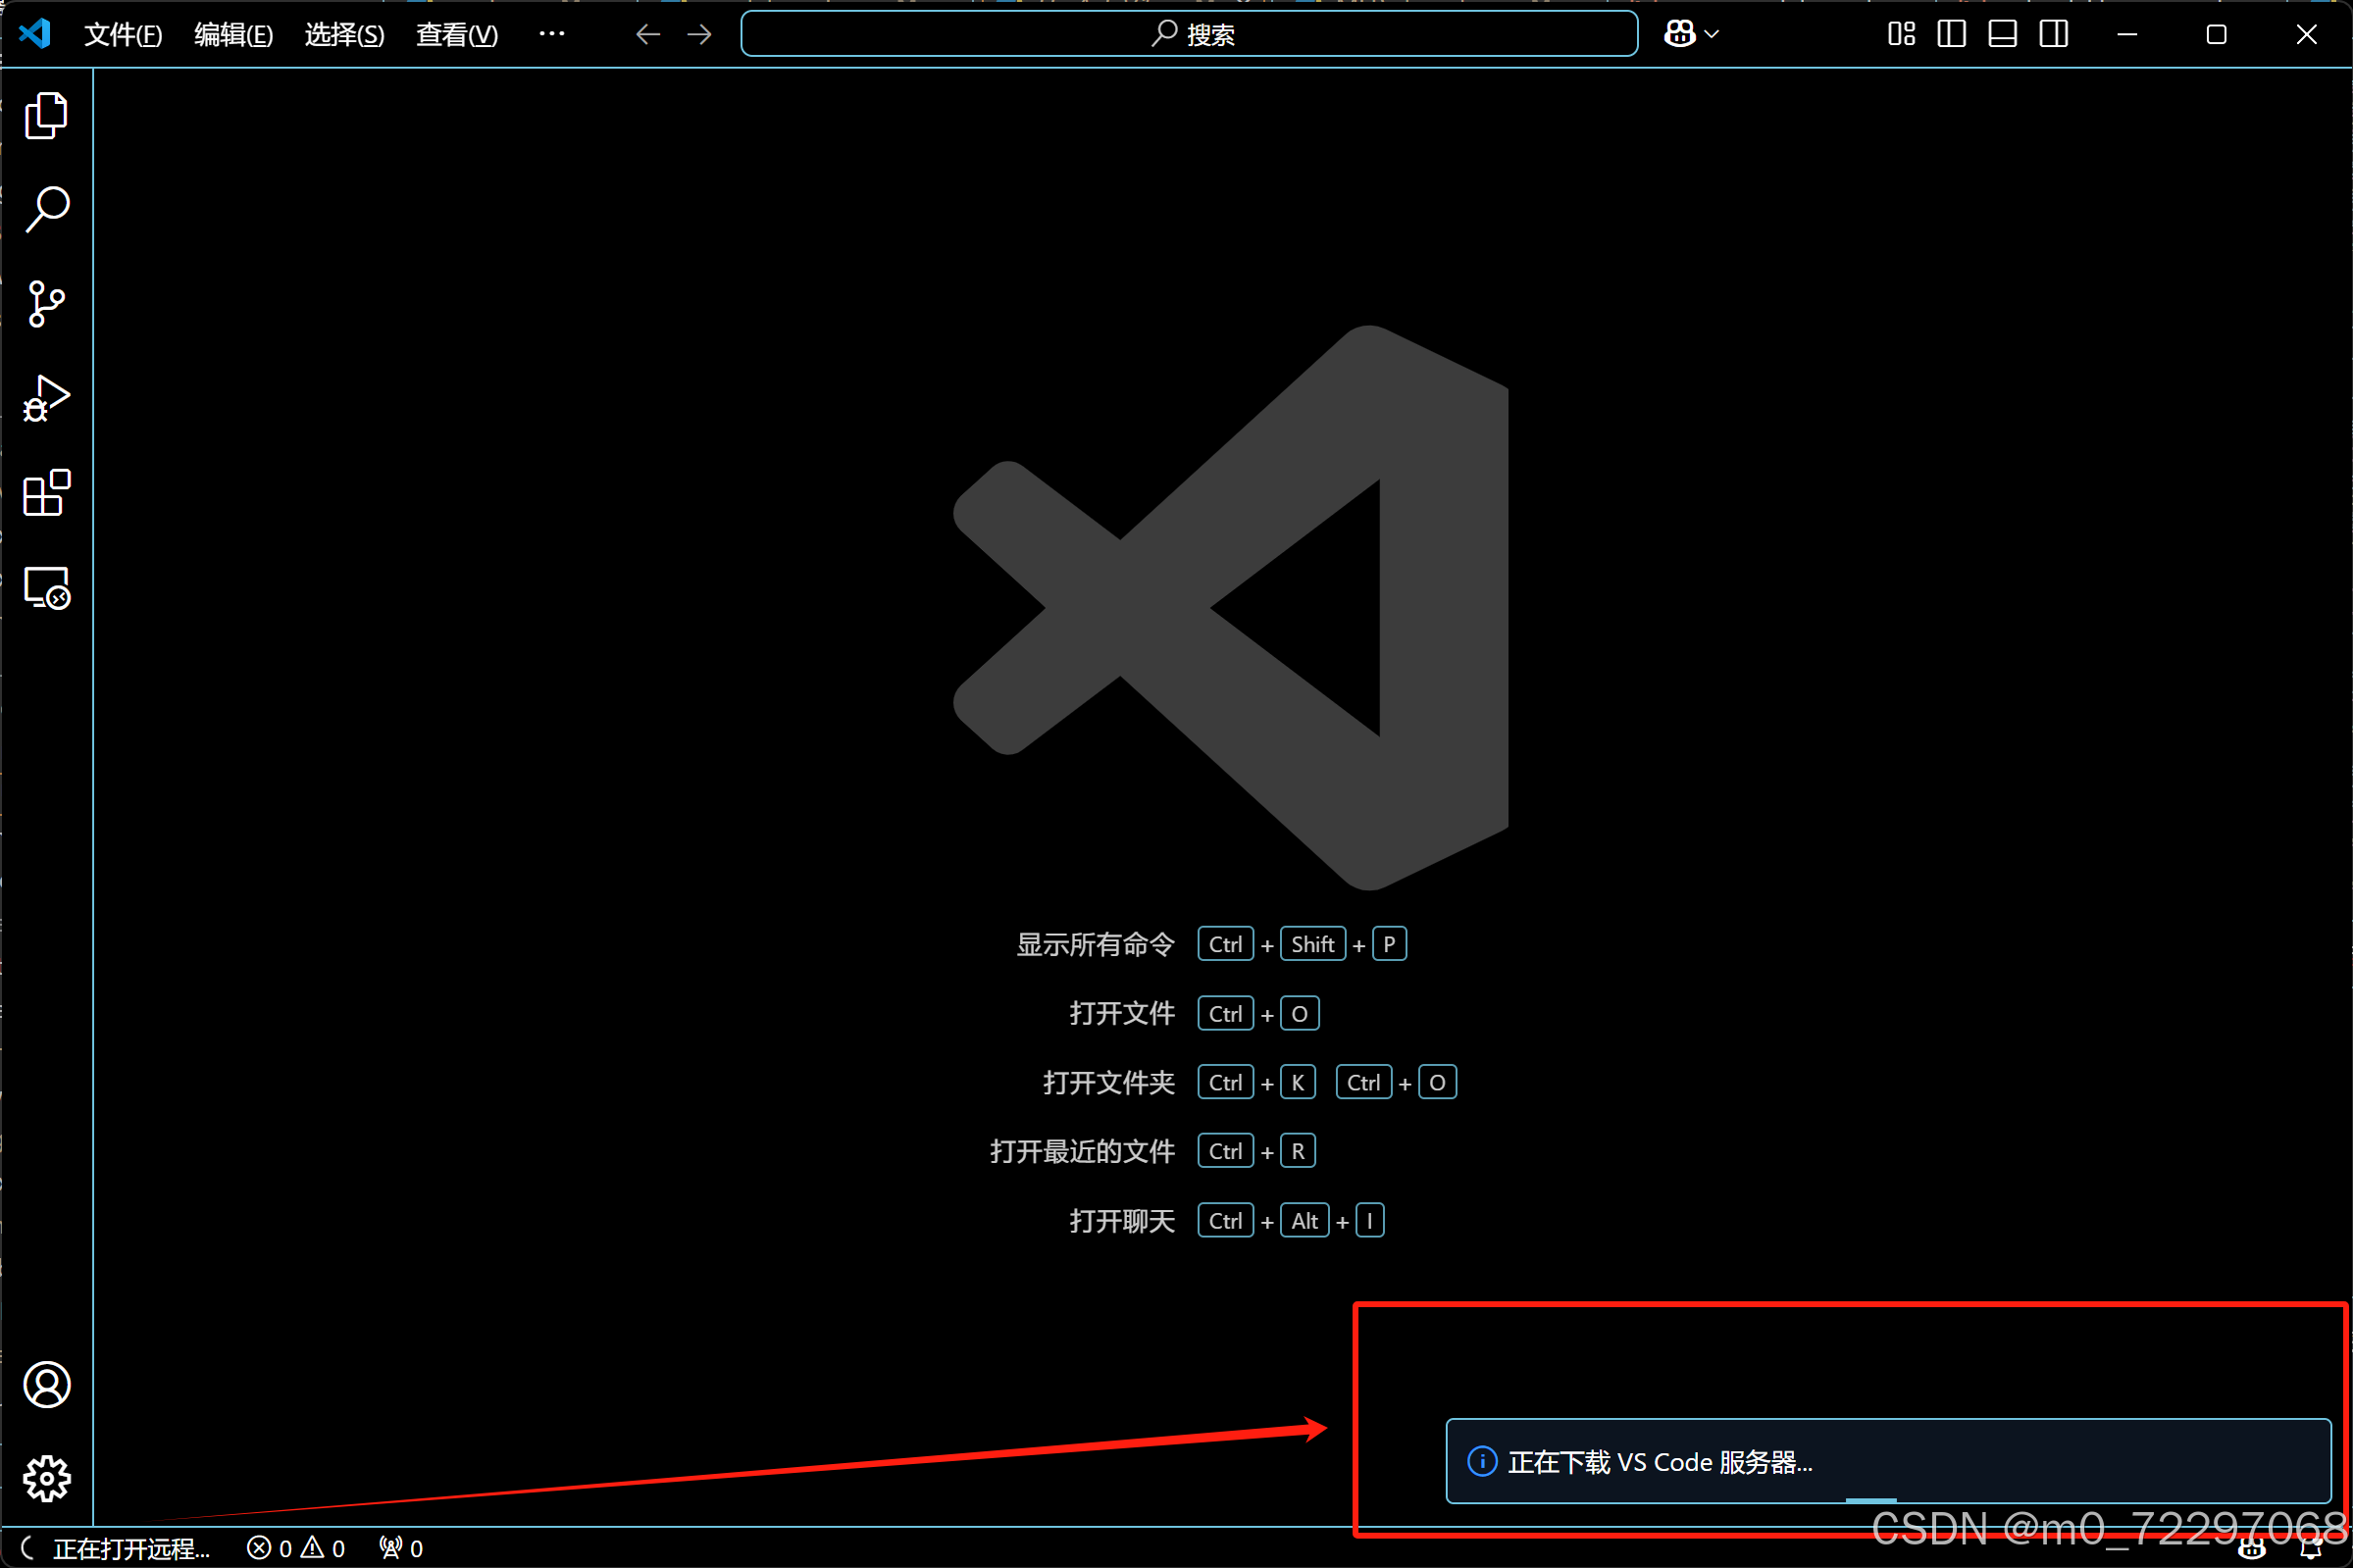Open the 编辑(E) menu
This screenshot has width=2353, height=1568.
click(x=233, y=35)
